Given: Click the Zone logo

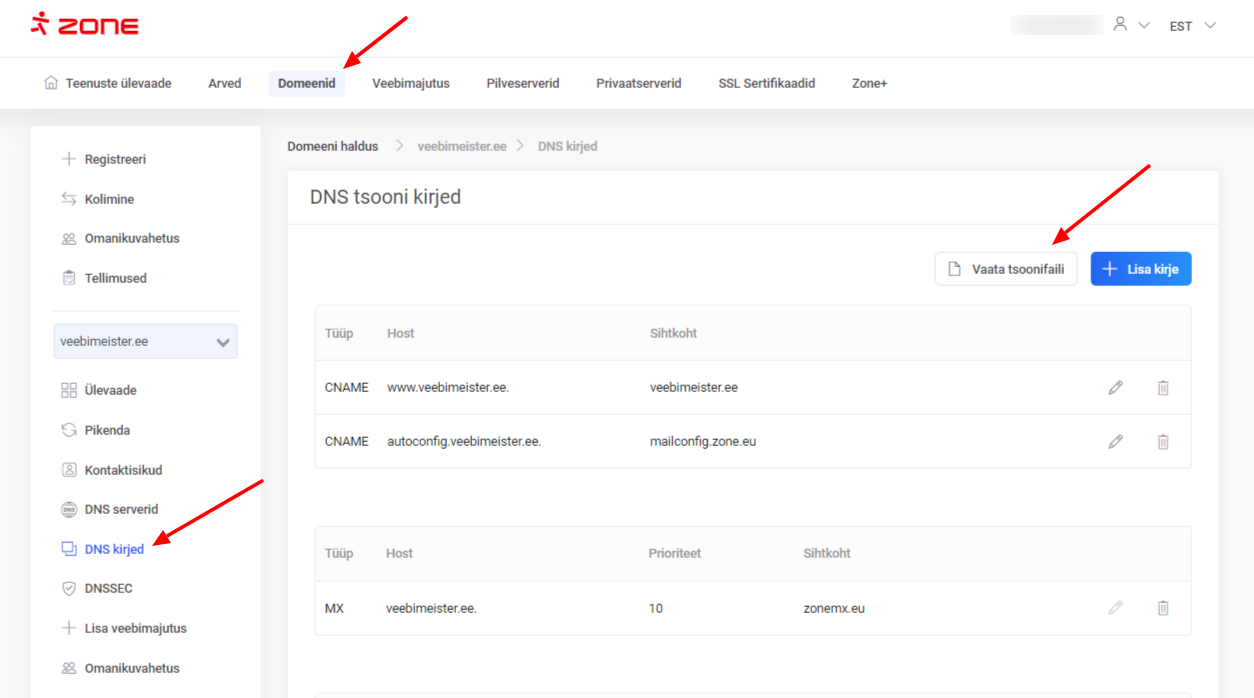Looking at the screenshot, I should coord(84,25).
